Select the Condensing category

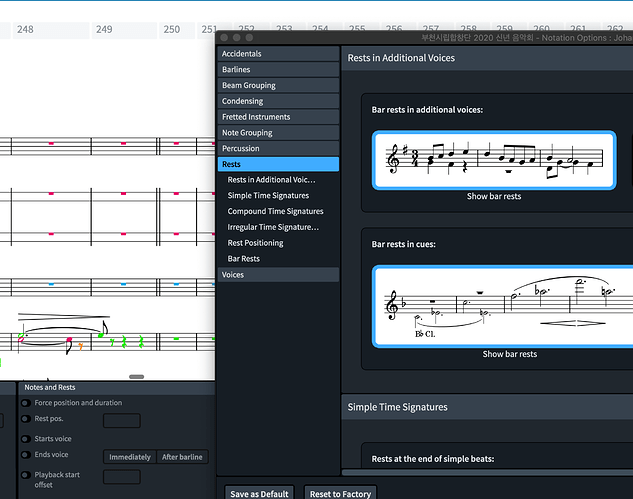pos(278,101)
